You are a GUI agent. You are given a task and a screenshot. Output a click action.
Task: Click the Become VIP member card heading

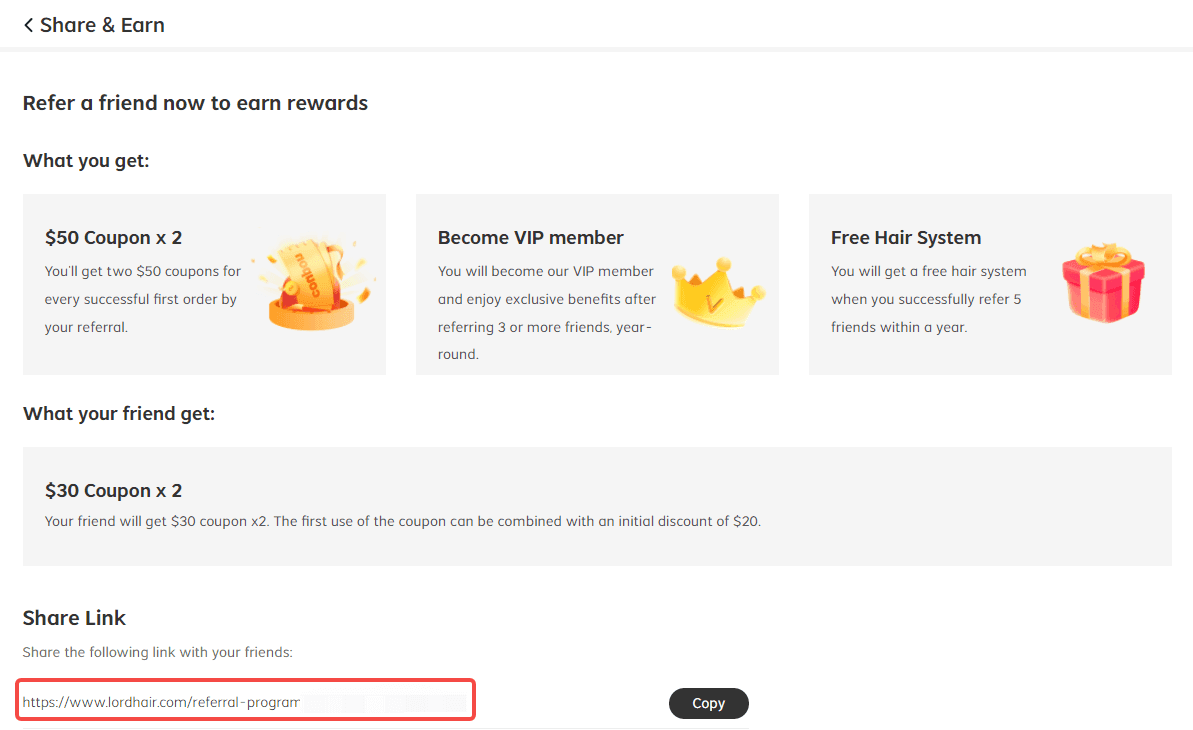tap(530, 237)
